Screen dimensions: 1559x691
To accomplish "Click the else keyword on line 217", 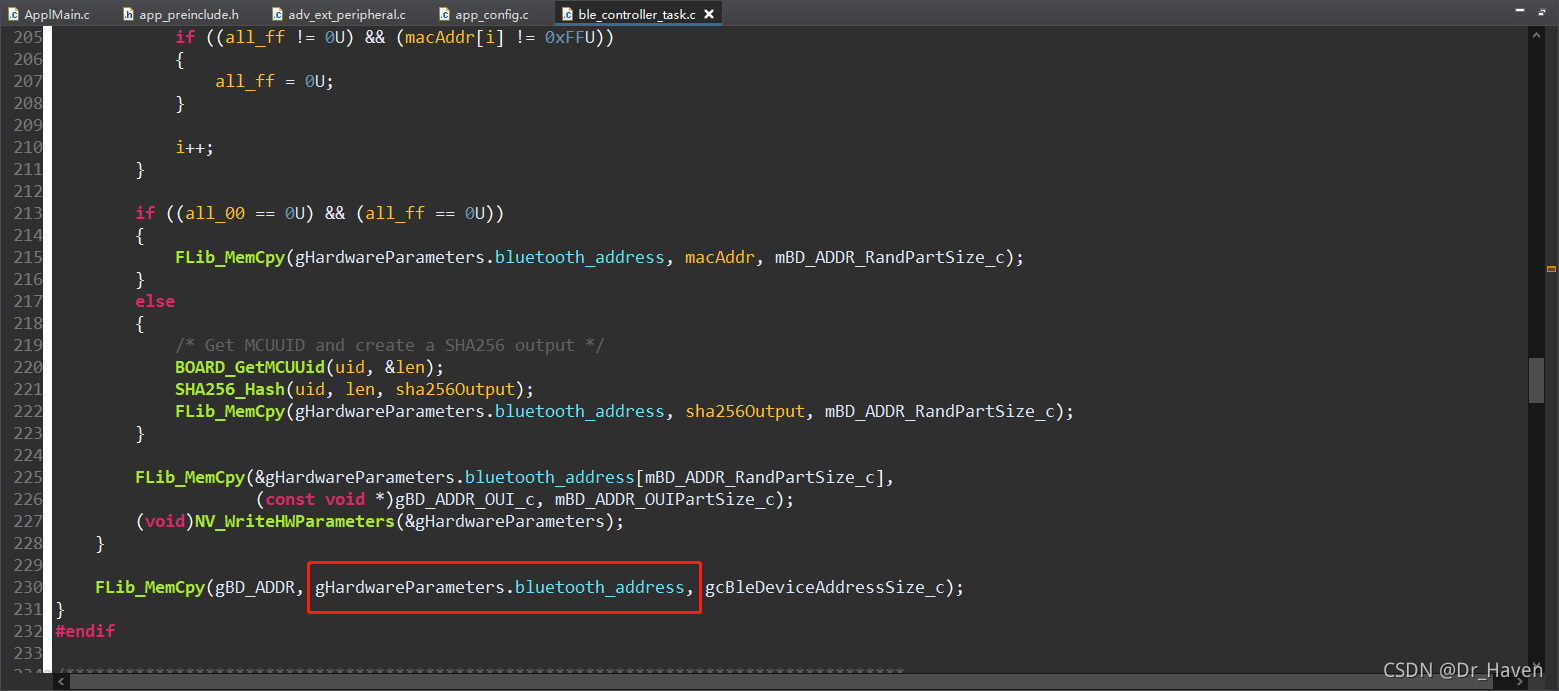I will point(155,301).
